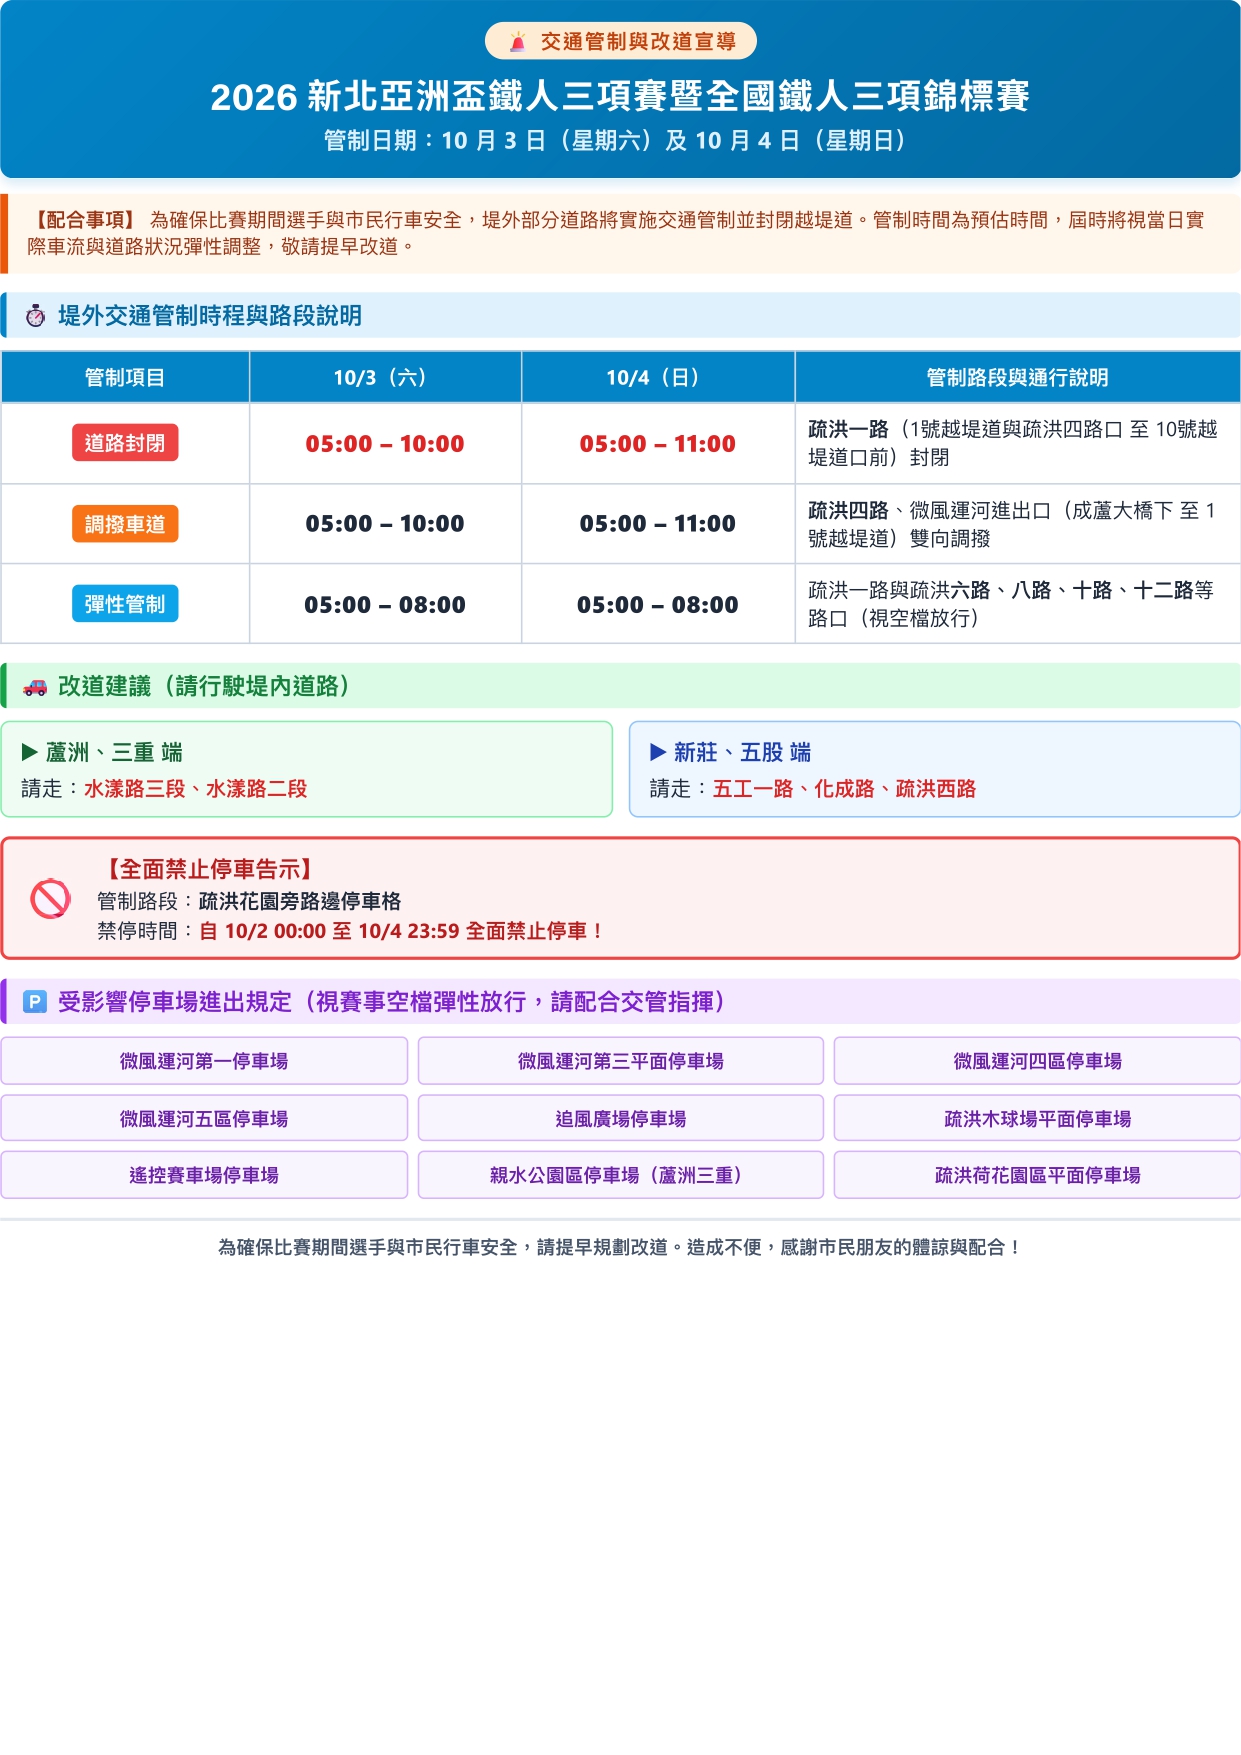Click the 彈性管制 row's 10/4 time 05:00 – 08:00
Viewport: 1241px width, 1755px height.
[658, 605]
